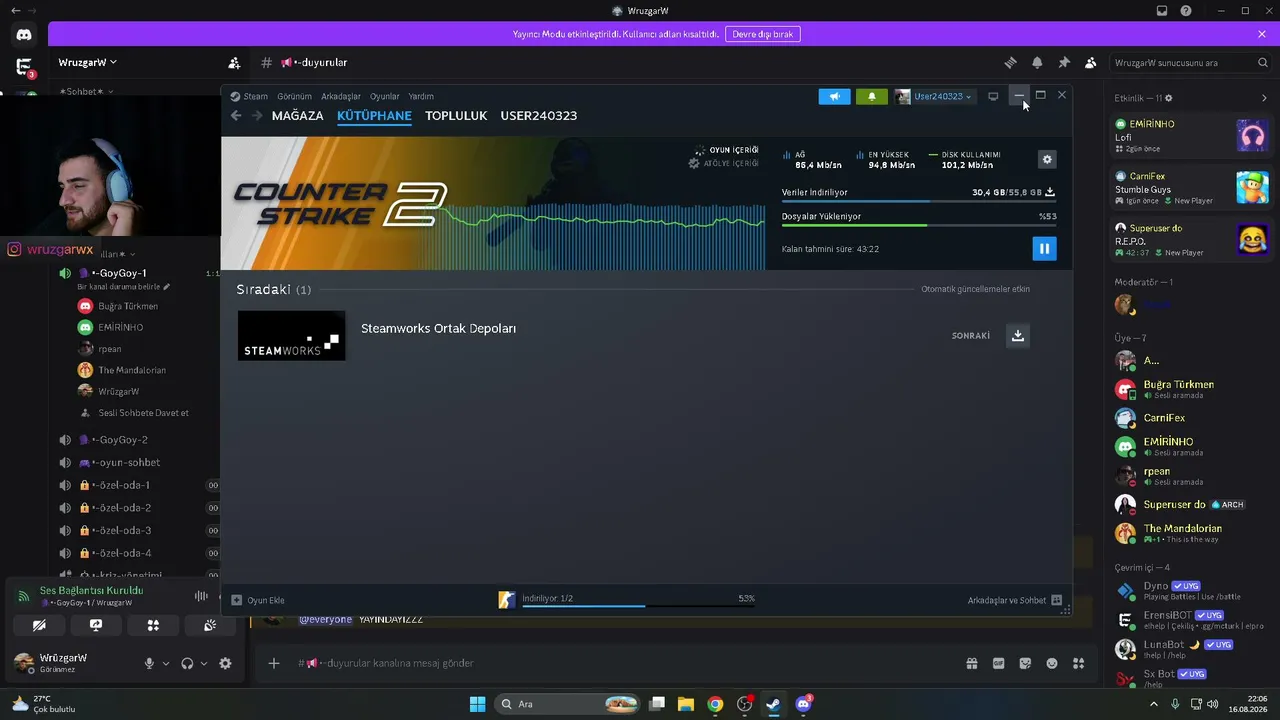Switch Steam to Big Picture mode
Image resolution: width=1280 pixels, height=720 pixels.
point(993,96)
